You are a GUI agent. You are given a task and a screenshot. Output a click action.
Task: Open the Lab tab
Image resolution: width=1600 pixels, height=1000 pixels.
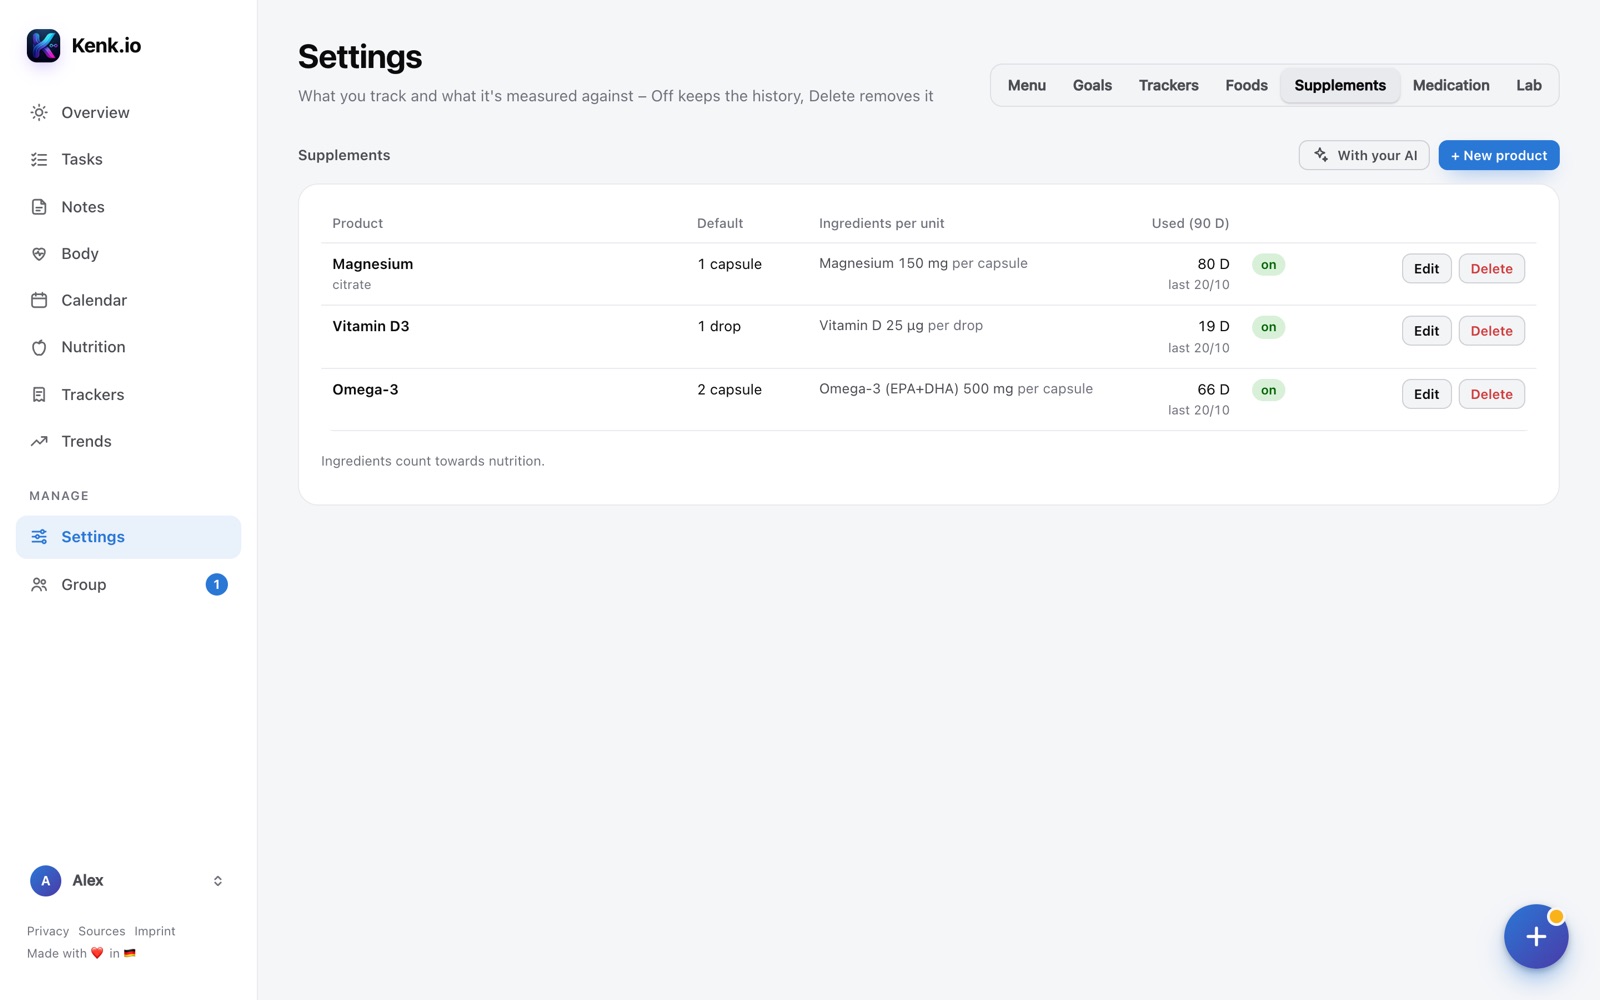tap(1528, 85)
